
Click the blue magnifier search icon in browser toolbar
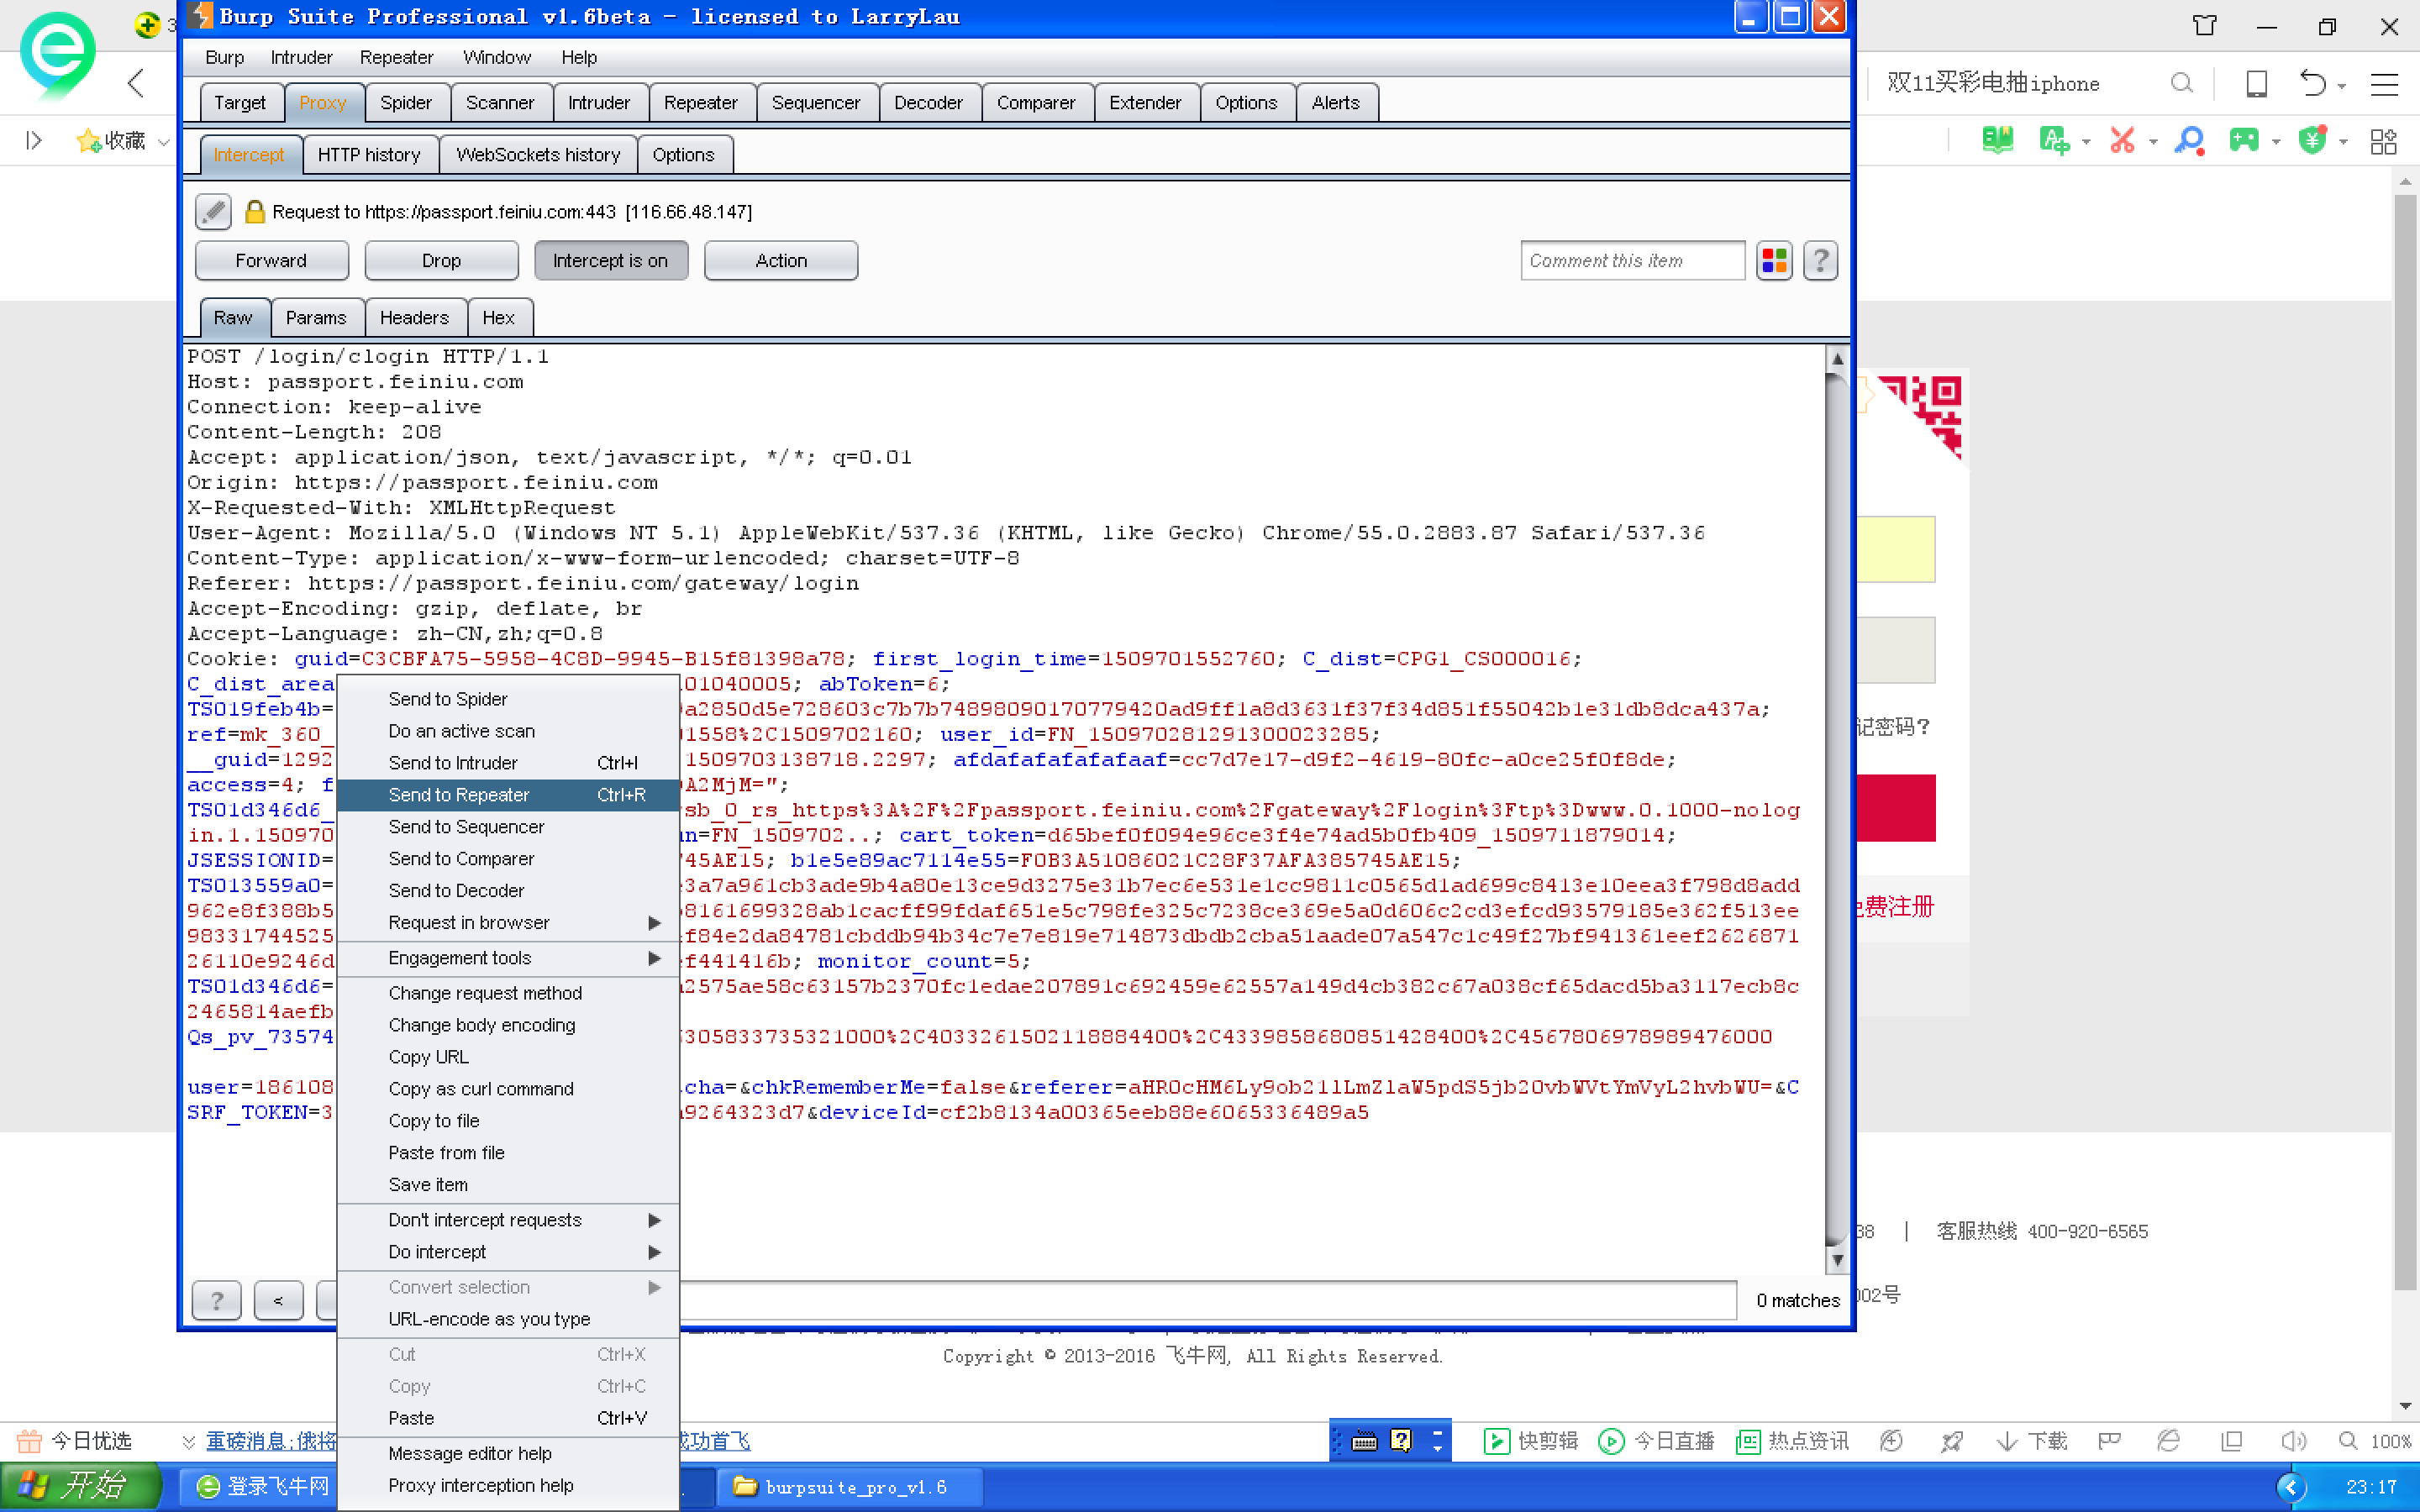2189,140
